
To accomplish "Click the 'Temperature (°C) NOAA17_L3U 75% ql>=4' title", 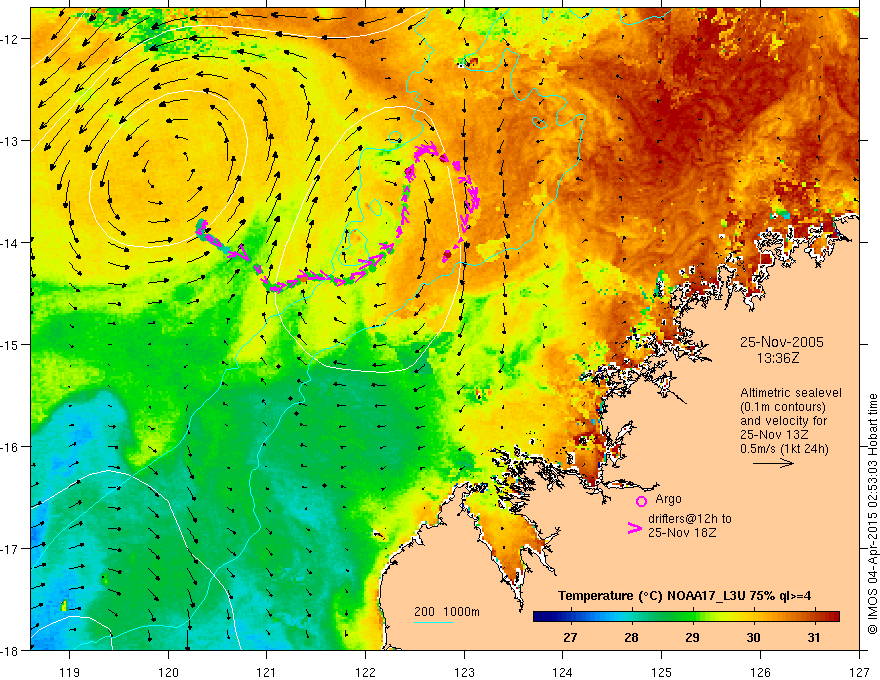I will click(x=685, y=596).
